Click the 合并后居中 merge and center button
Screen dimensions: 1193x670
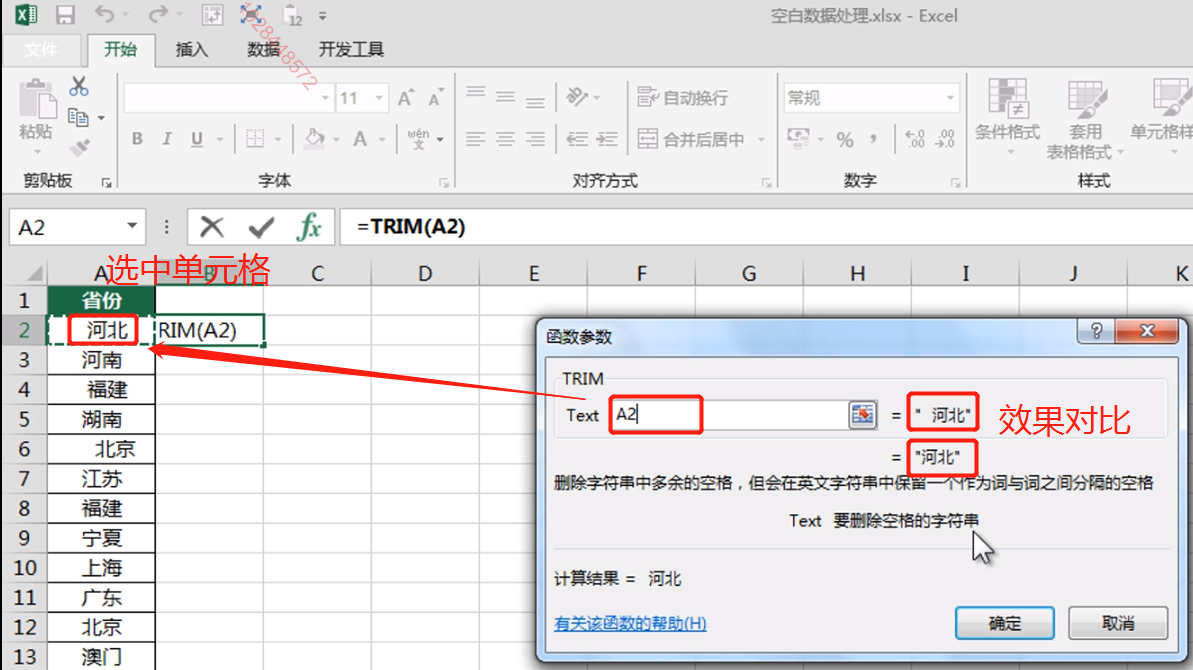click(691, 139)
